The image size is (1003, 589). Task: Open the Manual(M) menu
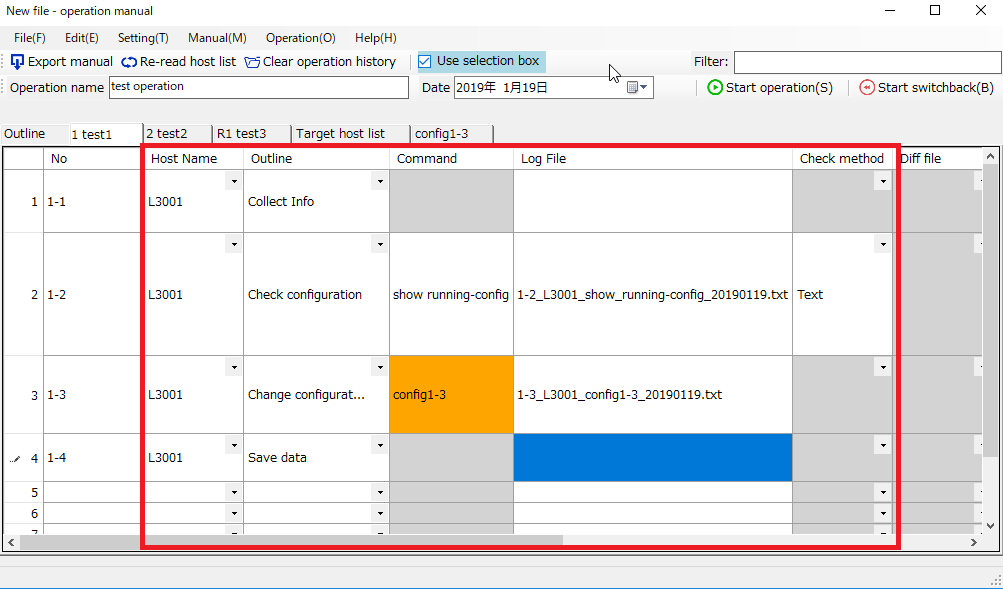217,38
